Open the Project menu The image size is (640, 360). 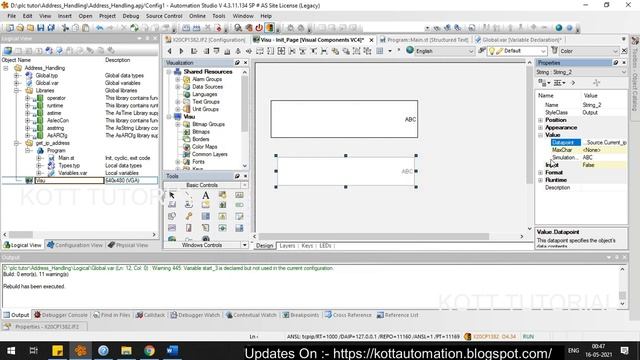click(107, 16)
